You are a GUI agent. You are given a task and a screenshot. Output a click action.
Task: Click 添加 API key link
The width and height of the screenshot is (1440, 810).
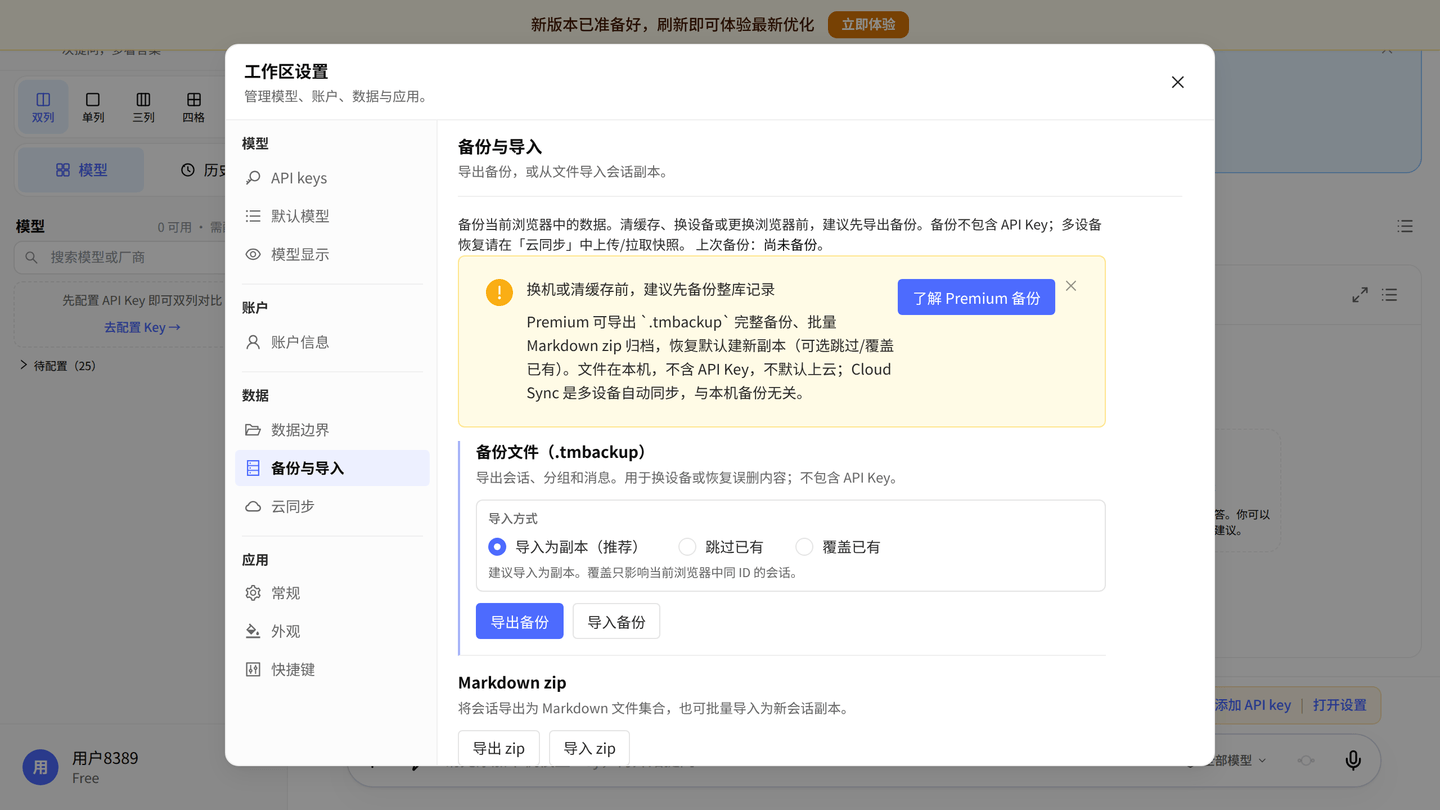[1252, 705]
